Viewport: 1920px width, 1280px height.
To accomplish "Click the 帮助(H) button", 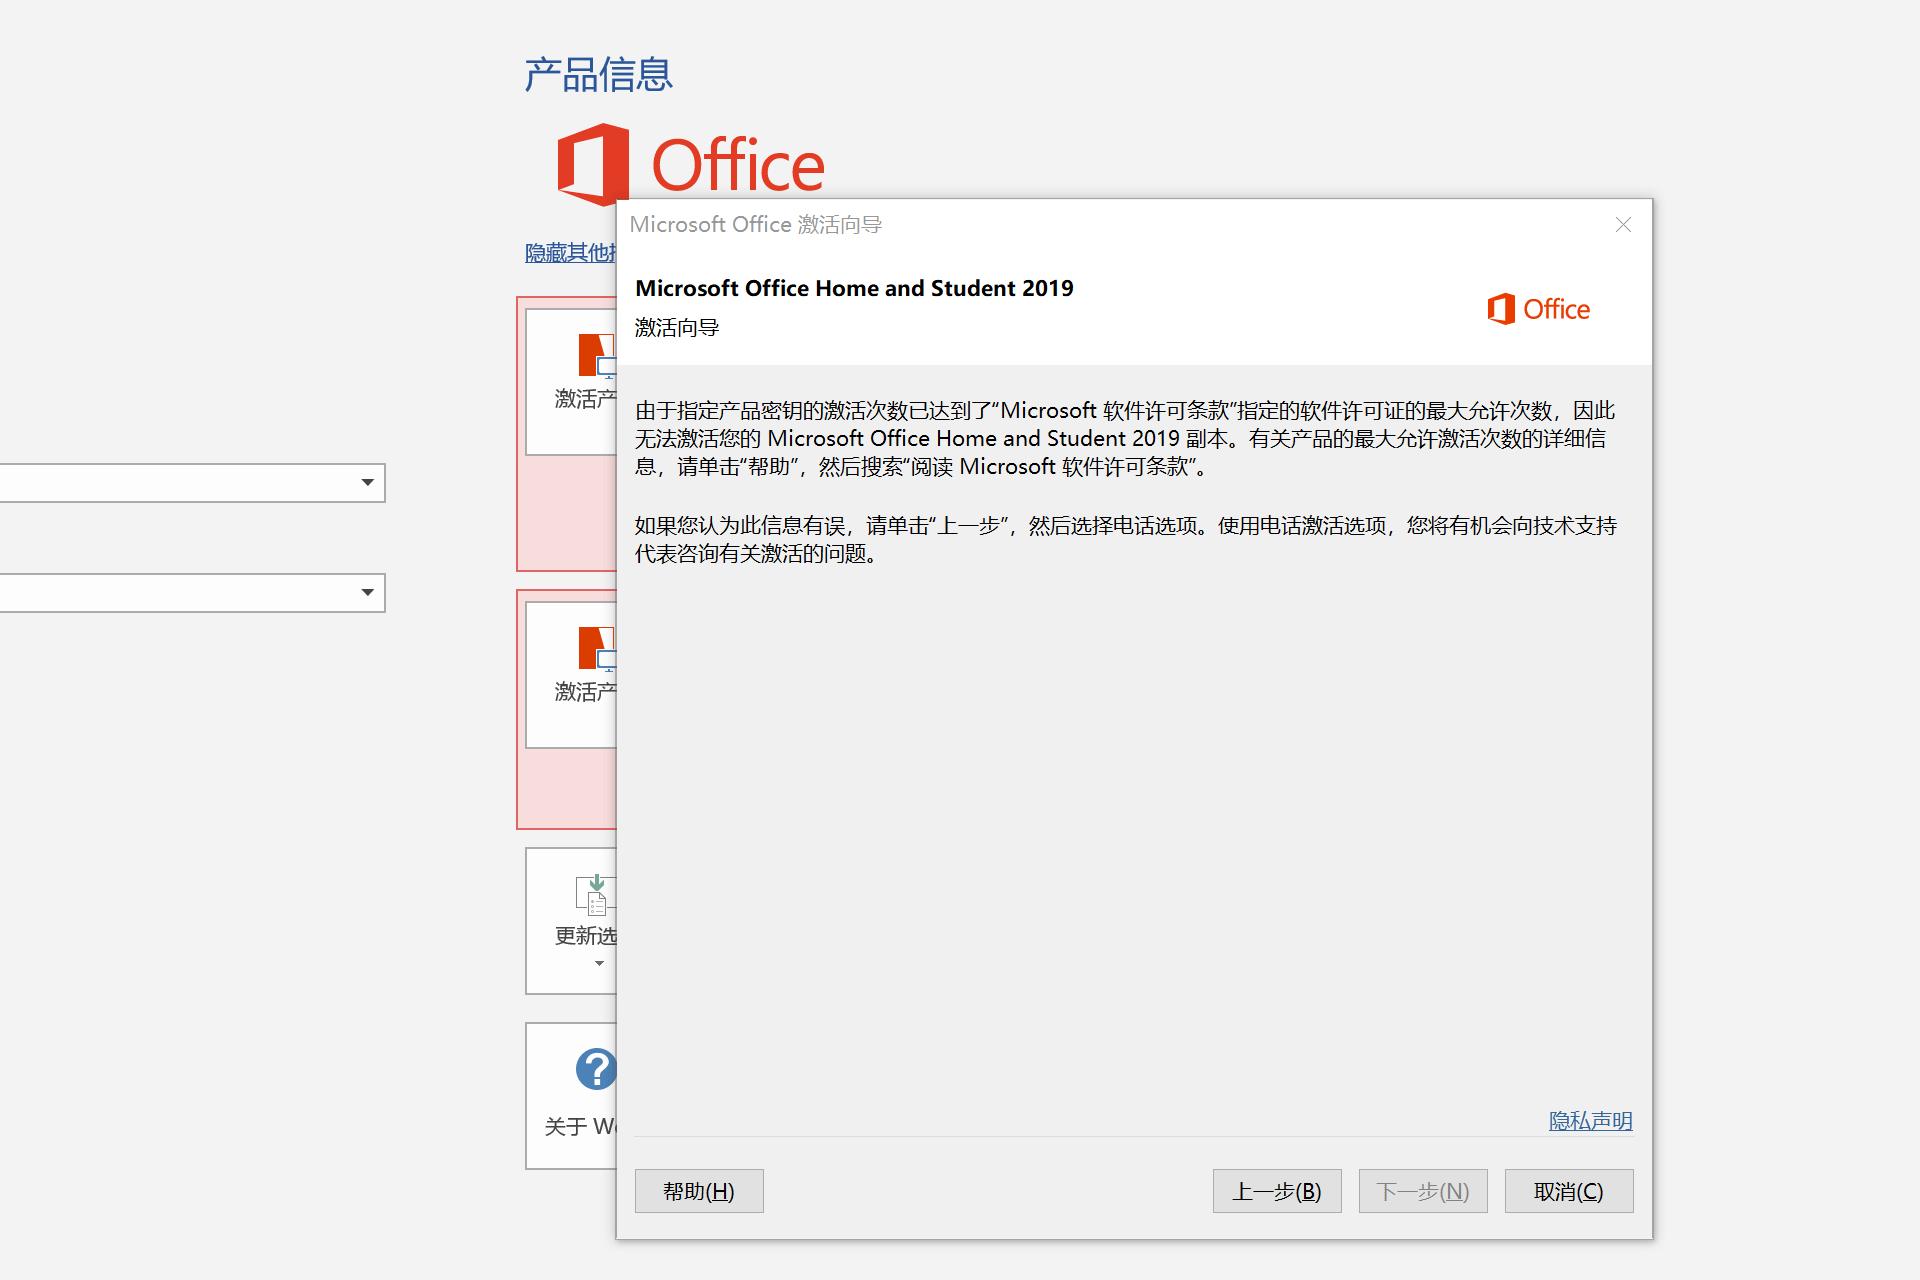I will click(698, 1191).
